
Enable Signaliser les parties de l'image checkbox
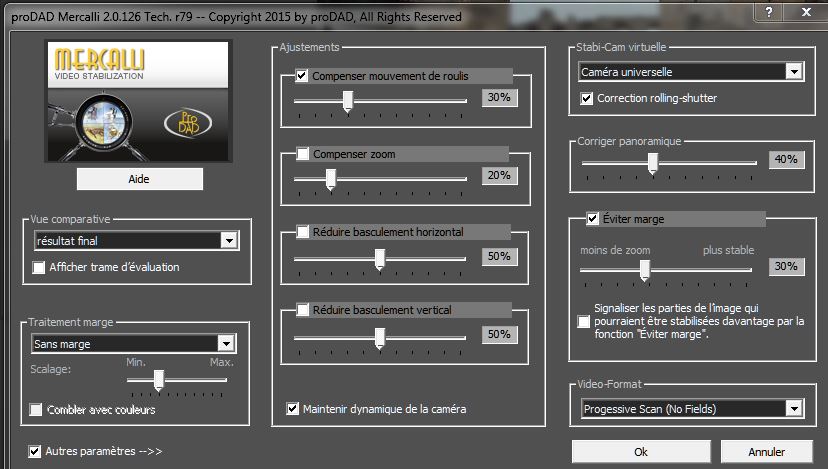tap(584, 322)
